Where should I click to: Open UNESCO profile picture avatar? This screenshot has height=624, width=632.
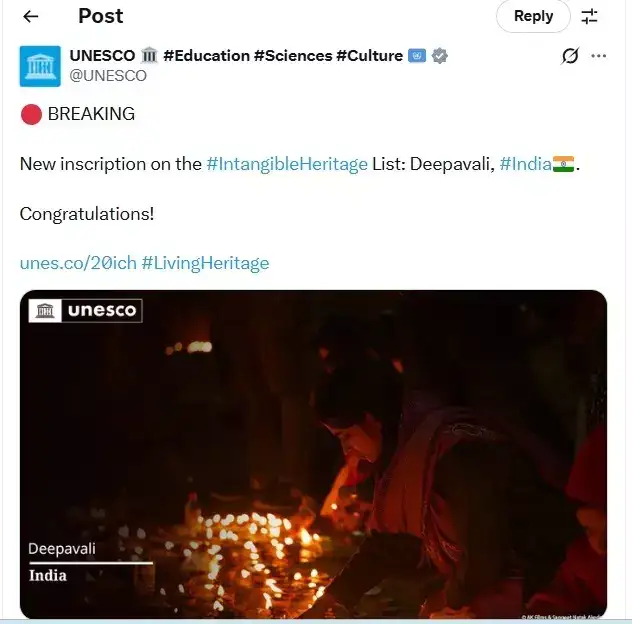tap(40, 66)
